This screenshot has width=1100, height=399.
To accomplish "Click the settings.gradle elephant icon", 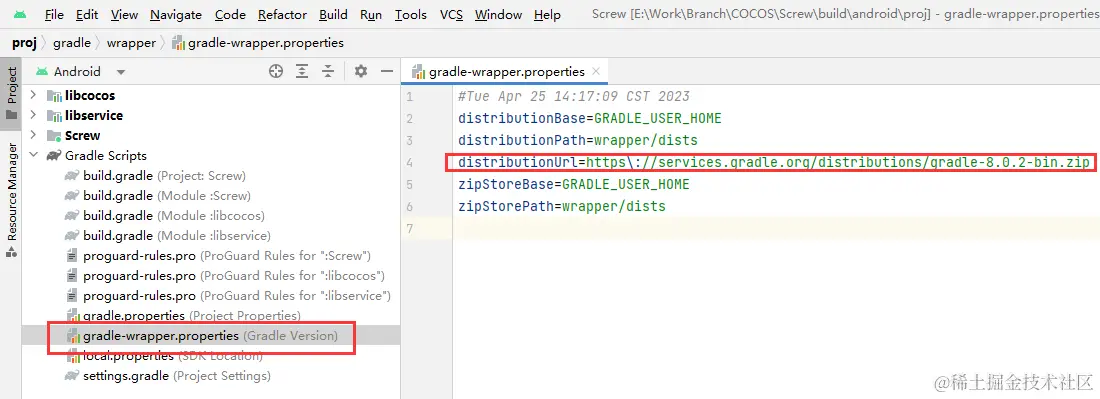I will 72,376.
